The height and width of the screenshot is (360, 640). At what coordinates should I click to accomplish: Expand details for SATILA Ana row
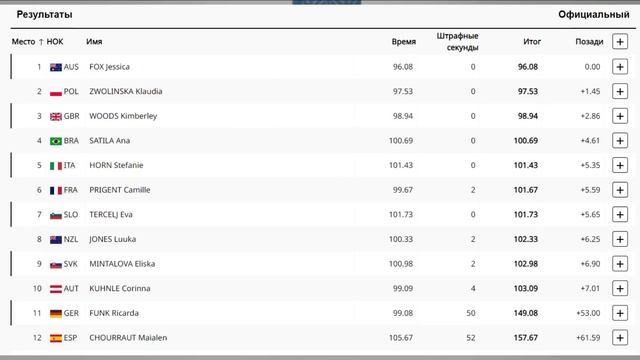pyautogui.click(x=620, y=141)
